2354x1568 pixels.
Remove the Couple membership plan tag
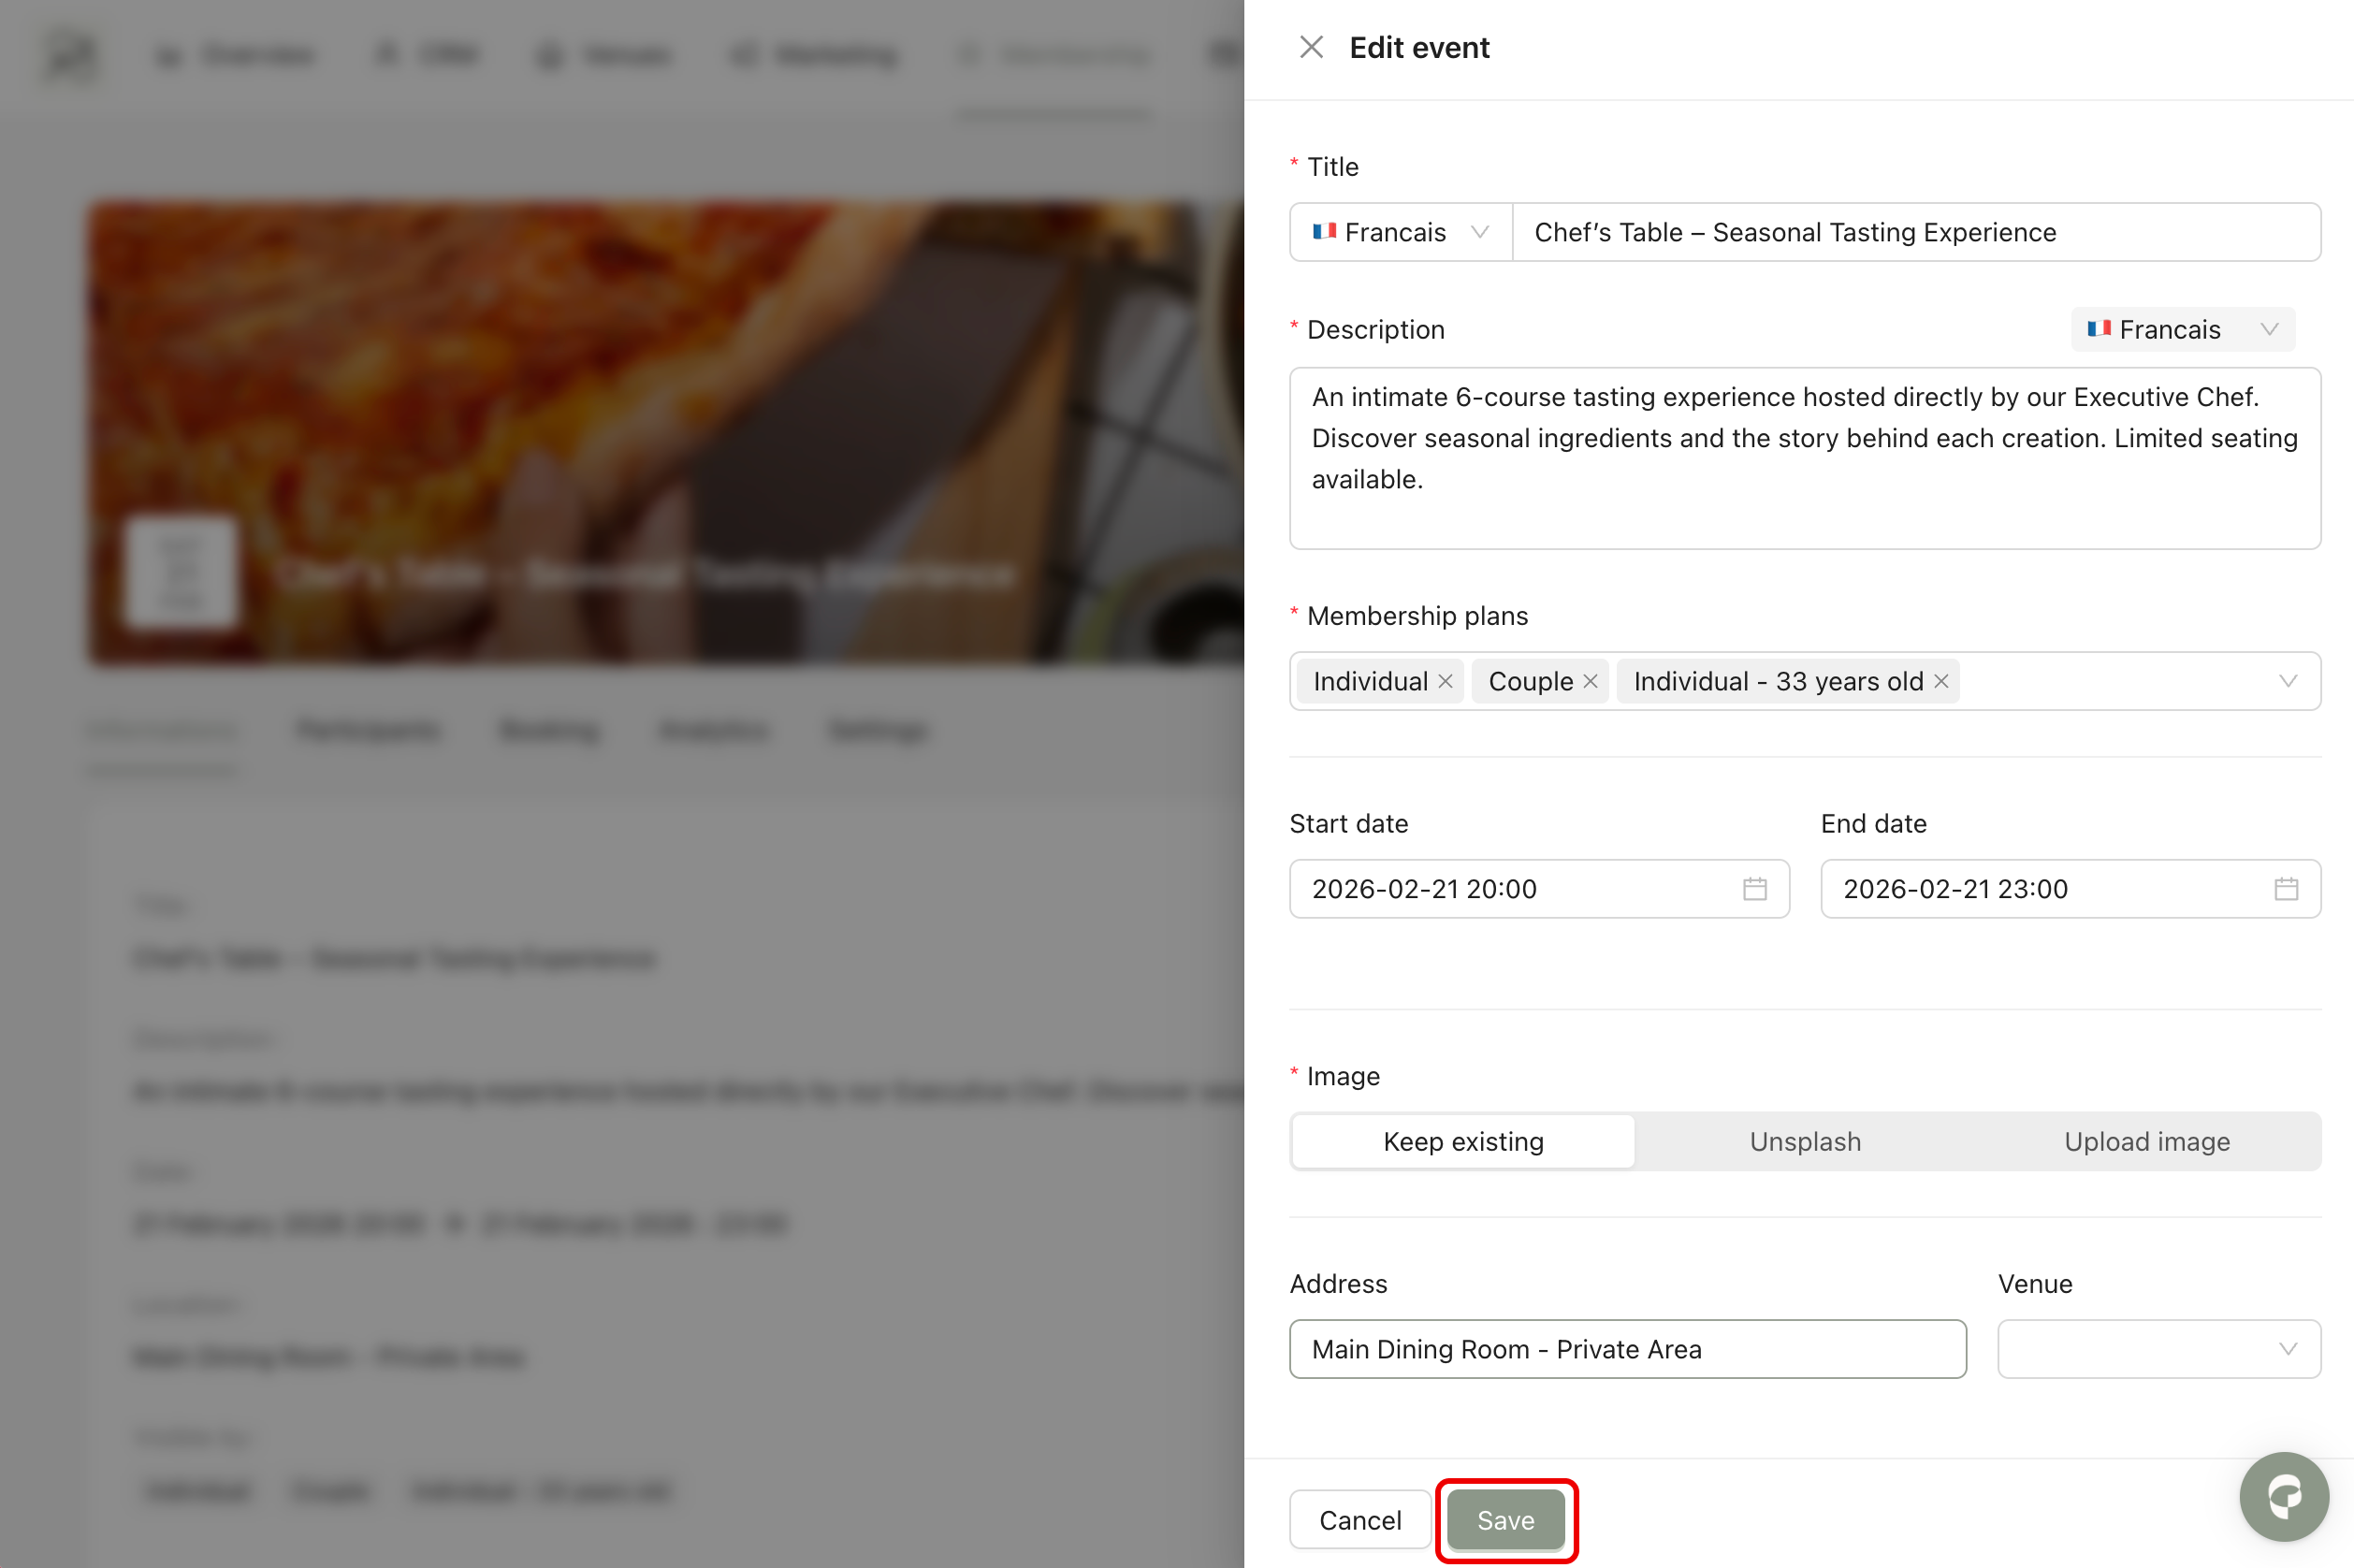click(1590, 681)
